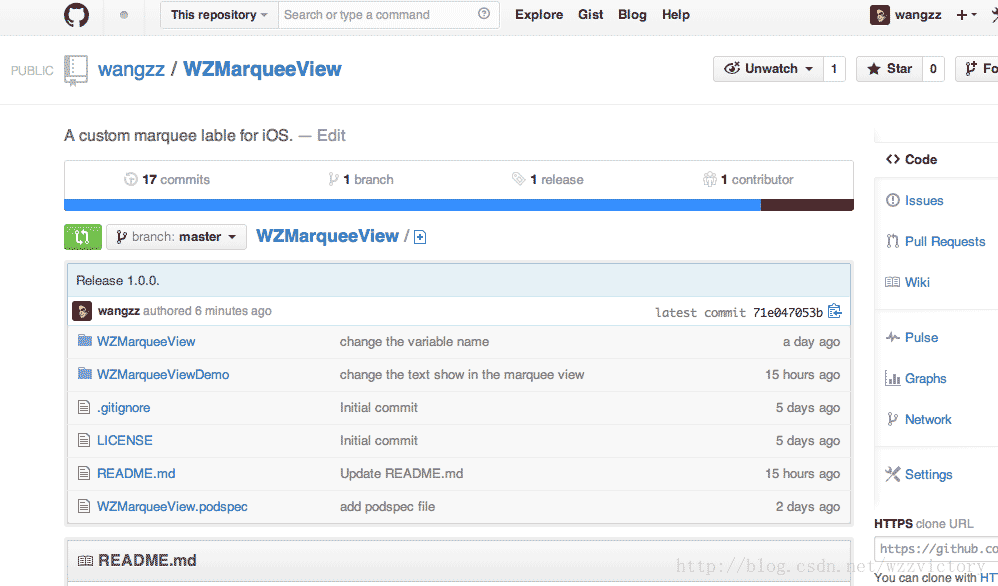The width and height of the screenshot is (998, 586).
Task: Open the wangzz username in header
Action: coord(918,15)
